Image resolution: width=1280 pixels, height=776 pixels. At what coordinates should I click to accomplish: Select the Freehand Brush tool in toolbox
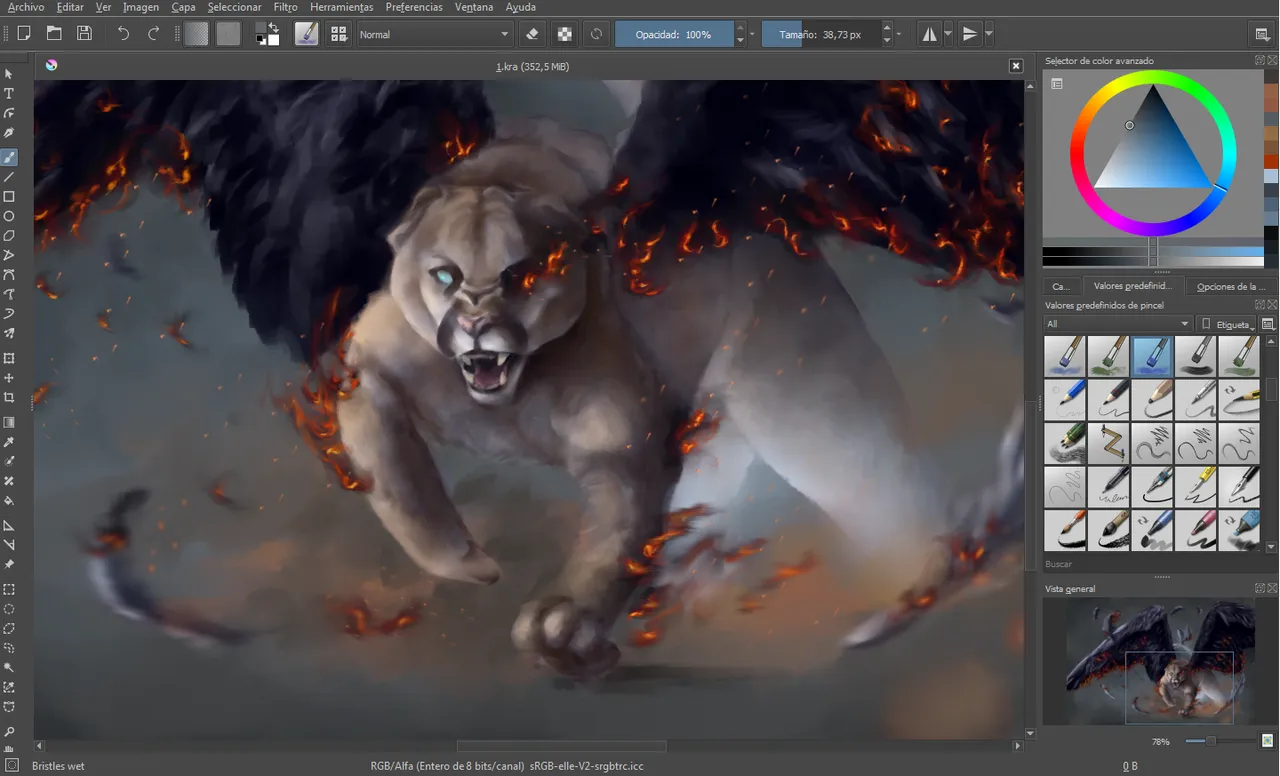(9, 157)
